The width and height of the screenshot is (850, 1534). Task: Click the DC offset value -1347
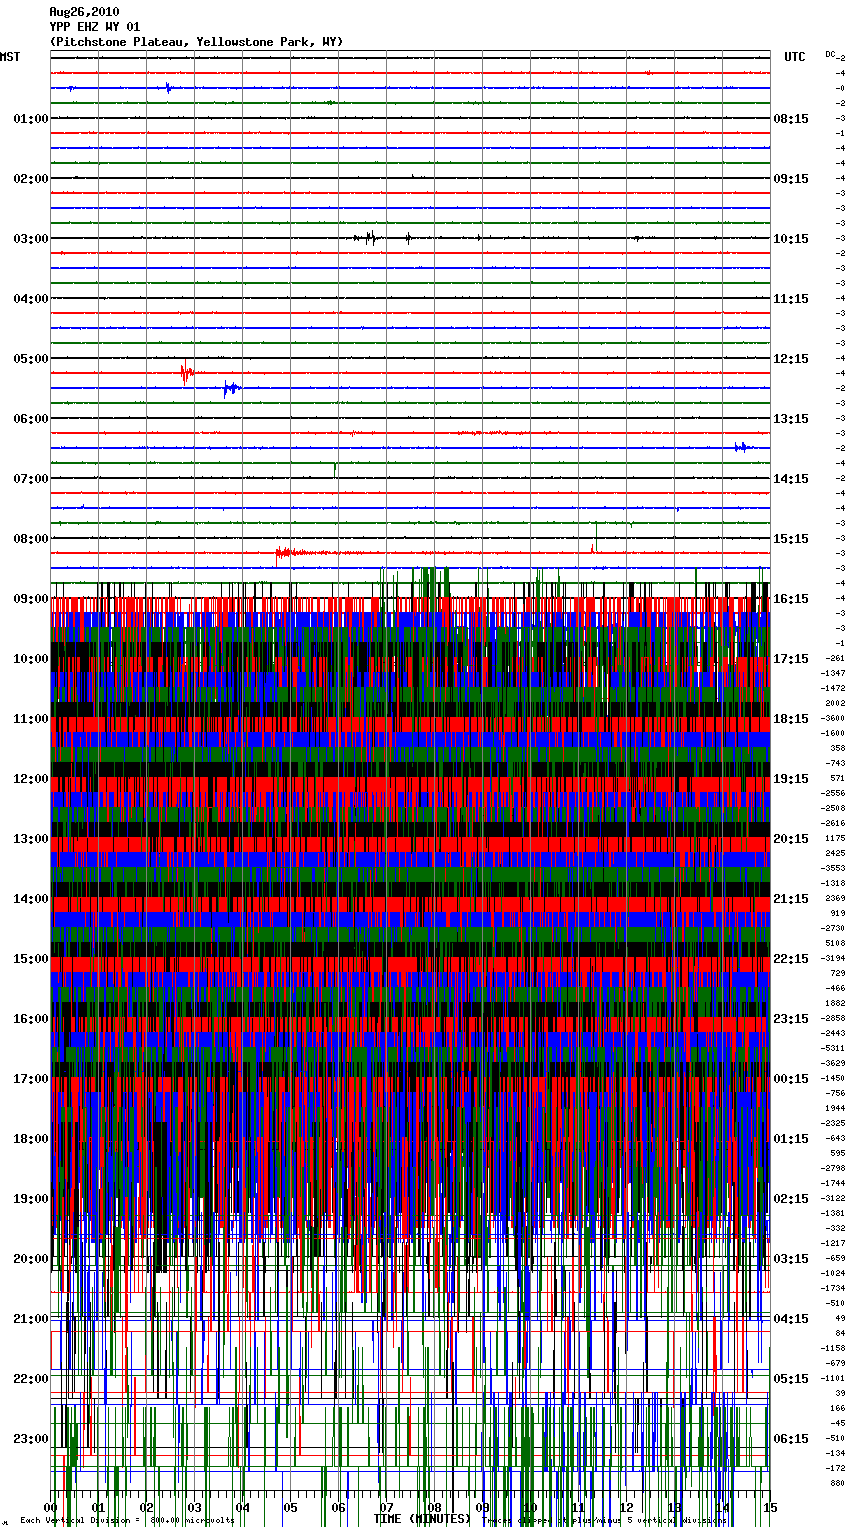click(x=833, y=674)
